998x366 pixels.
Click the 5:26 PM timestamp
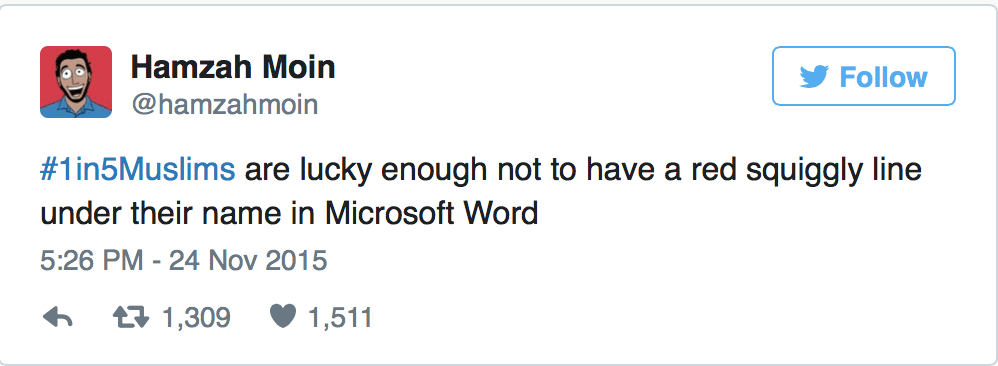pyautogui.click(x=92, y=261)
